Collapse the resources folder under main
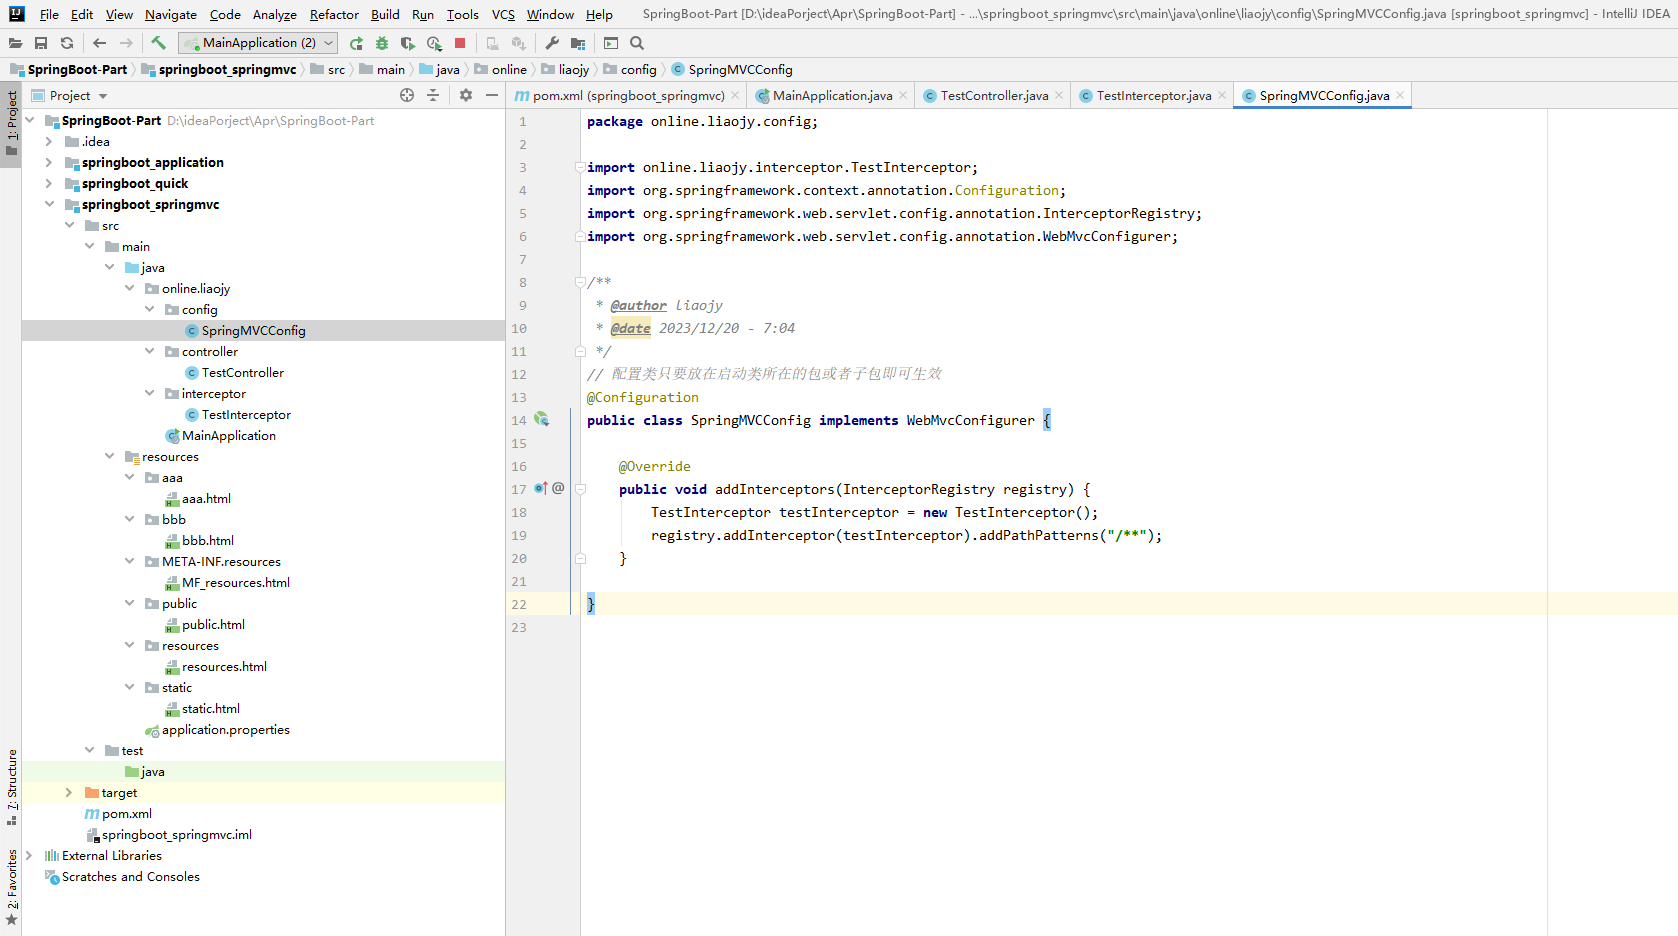This screenshot has height=936, width=1678. (109, 456)
